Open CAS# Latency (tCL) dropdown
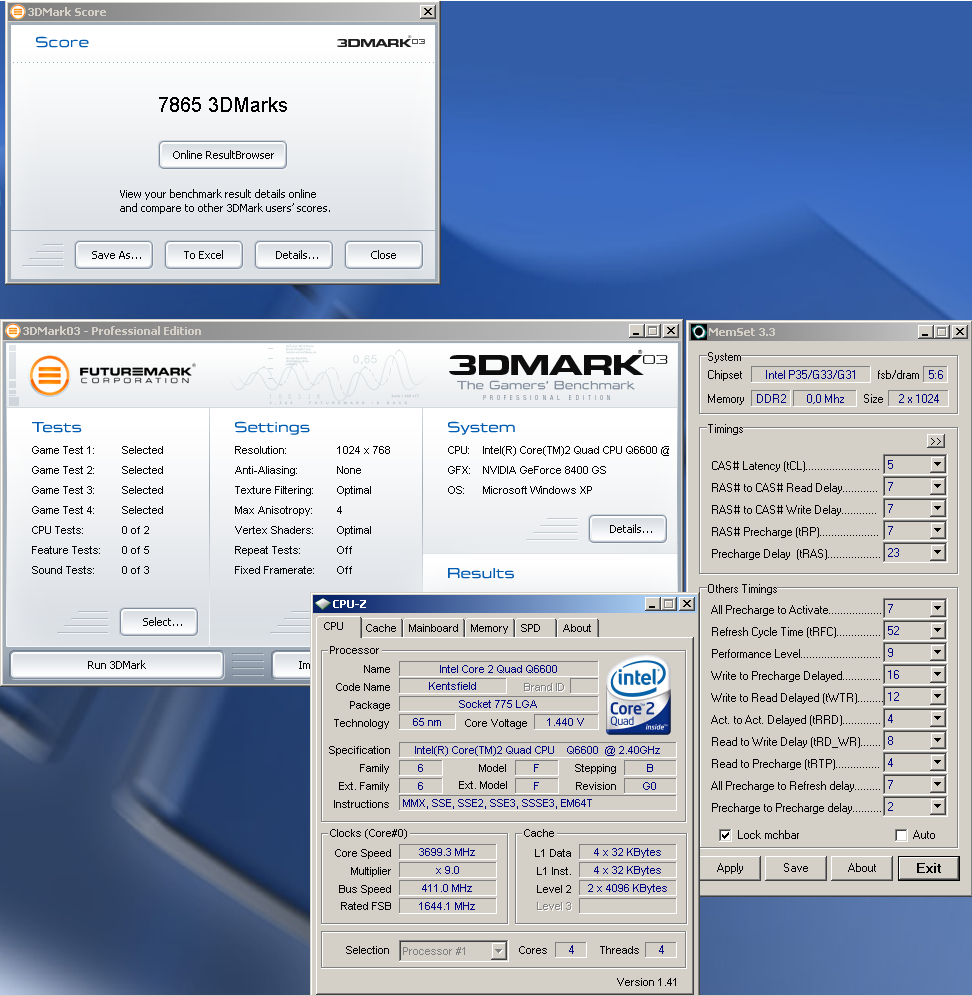 pyautogui.click(x=937, y=465)
